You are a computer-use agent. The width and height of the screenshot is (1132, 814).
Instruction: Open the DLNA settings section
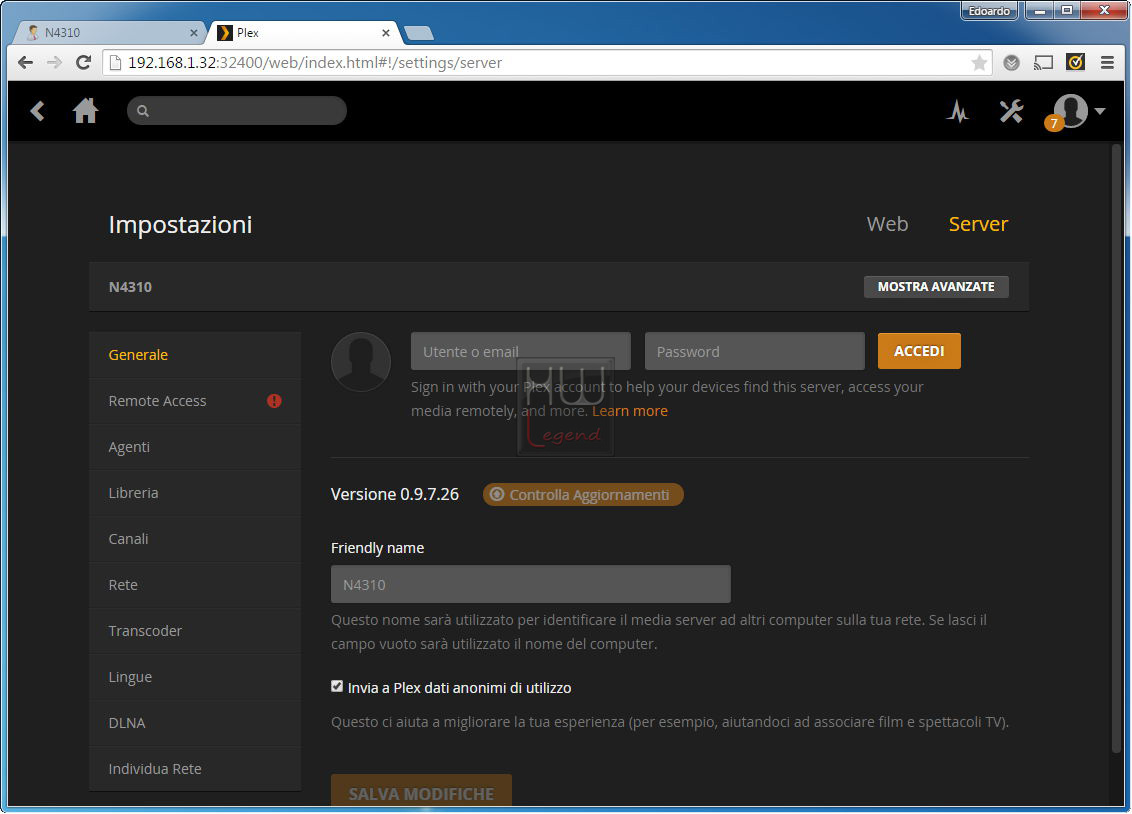point(195,723)
